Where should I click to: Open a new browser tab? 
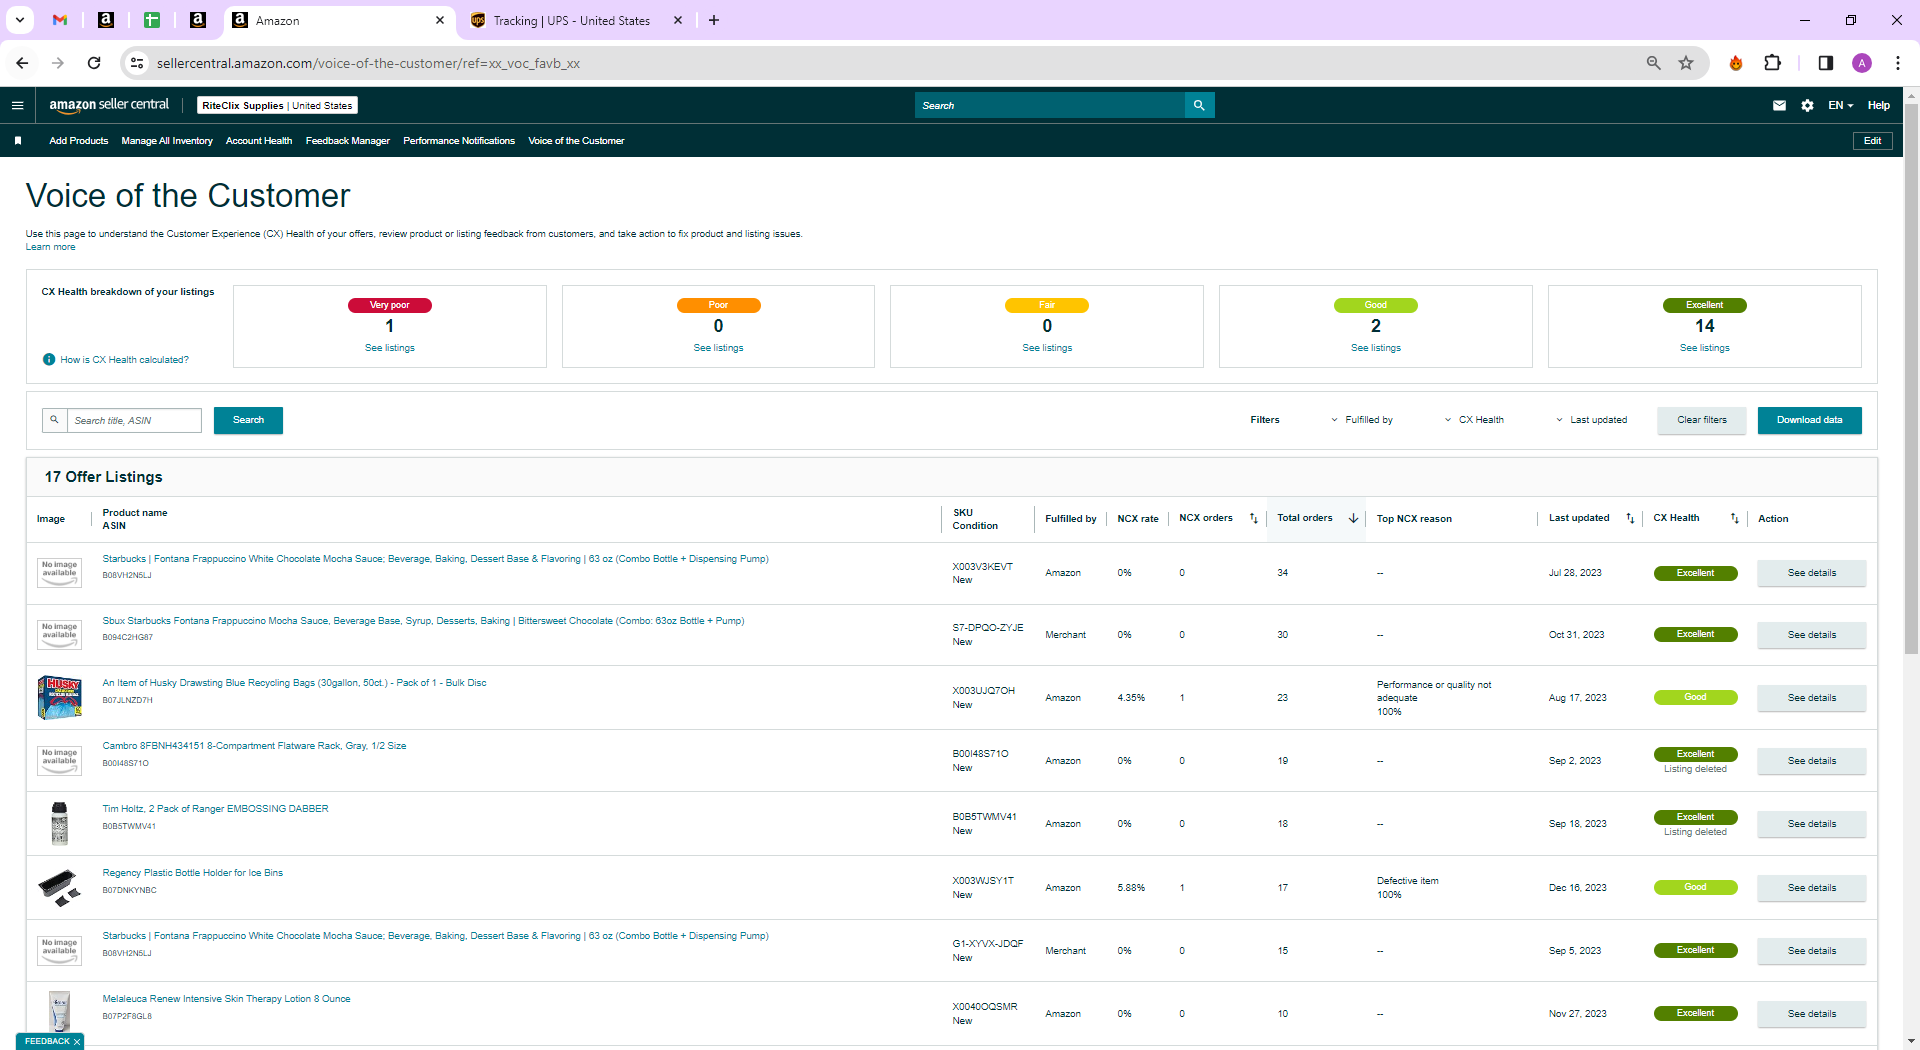click(x=714, y=20)
